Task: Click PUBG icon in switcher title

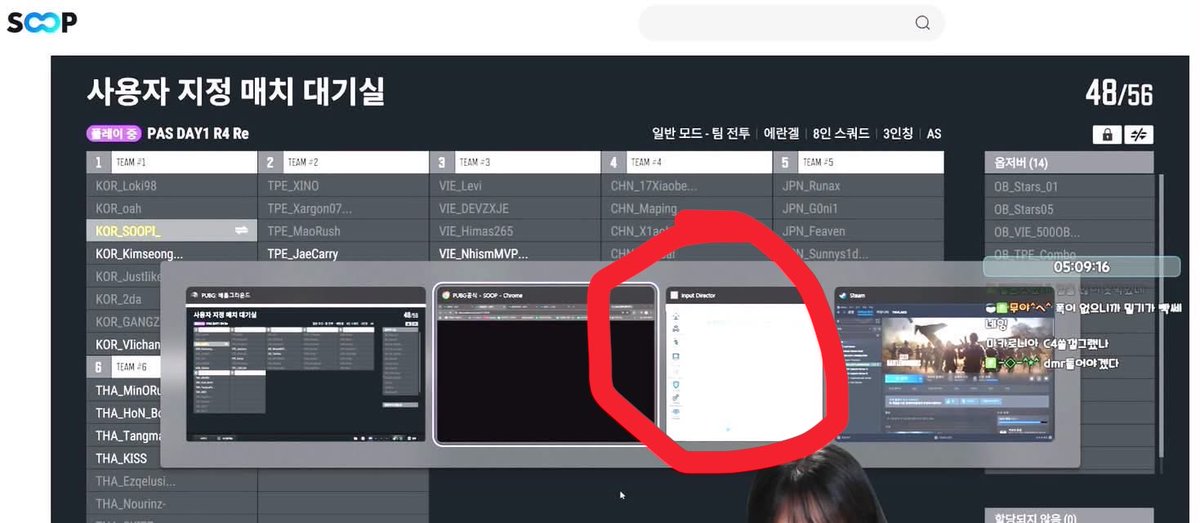Action: (x=195, y=296)
